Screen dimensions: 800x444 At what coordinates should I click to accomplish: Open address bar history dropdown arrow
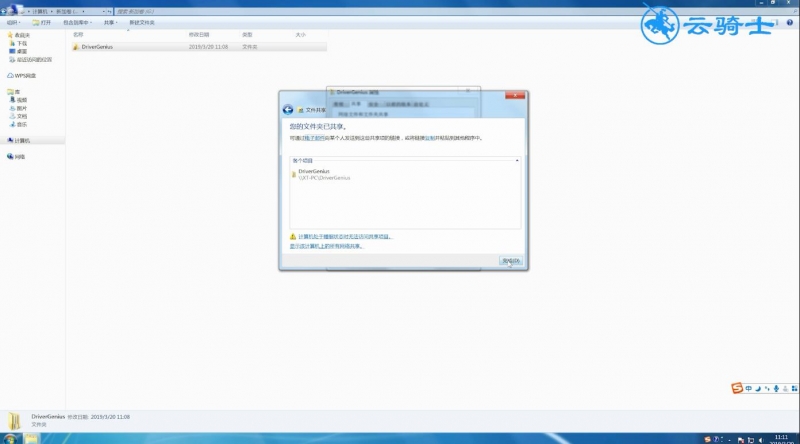104,11
